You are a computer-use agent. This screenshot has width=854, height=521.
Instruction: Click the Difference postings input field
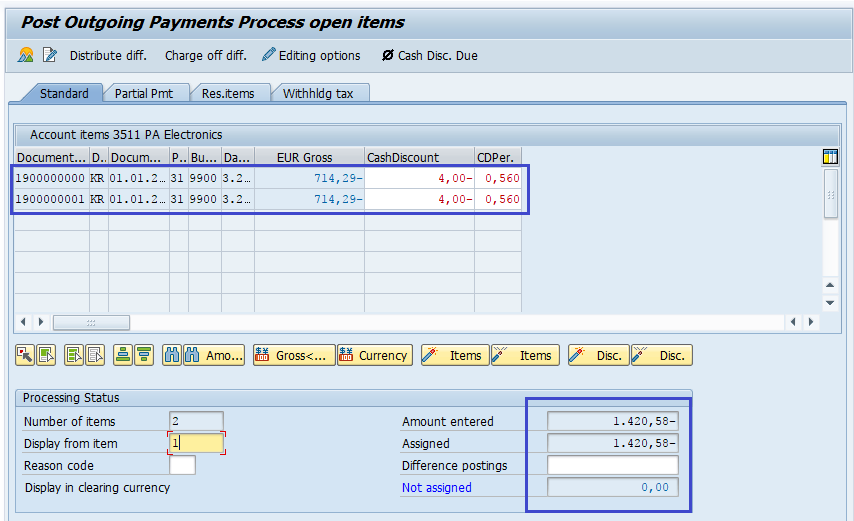pos(612,465)
